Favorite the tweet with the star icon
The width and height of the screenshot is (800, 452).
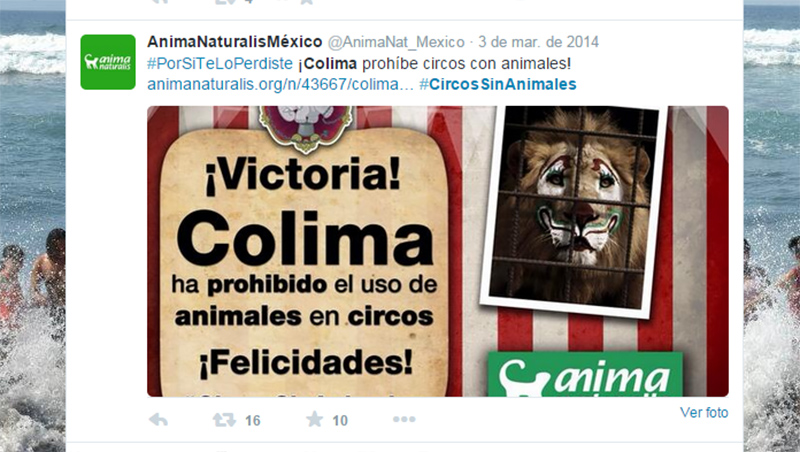[x=315, y=419]
